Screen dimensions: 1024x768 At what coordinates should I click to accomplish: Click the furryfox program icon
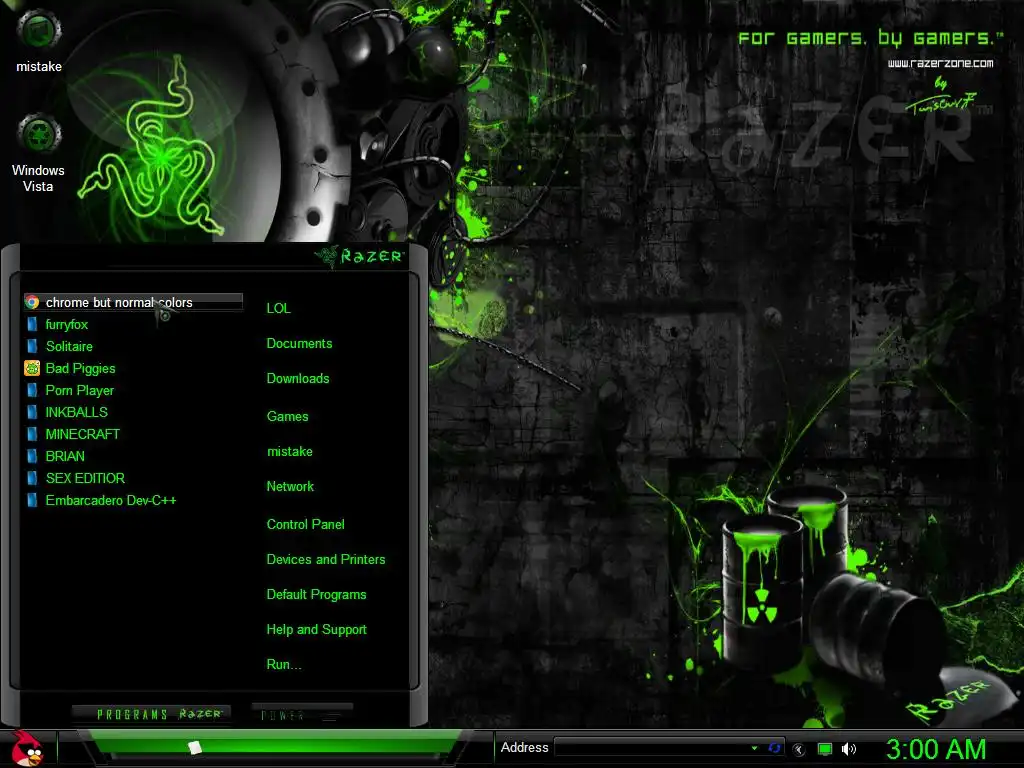point(32,325)
